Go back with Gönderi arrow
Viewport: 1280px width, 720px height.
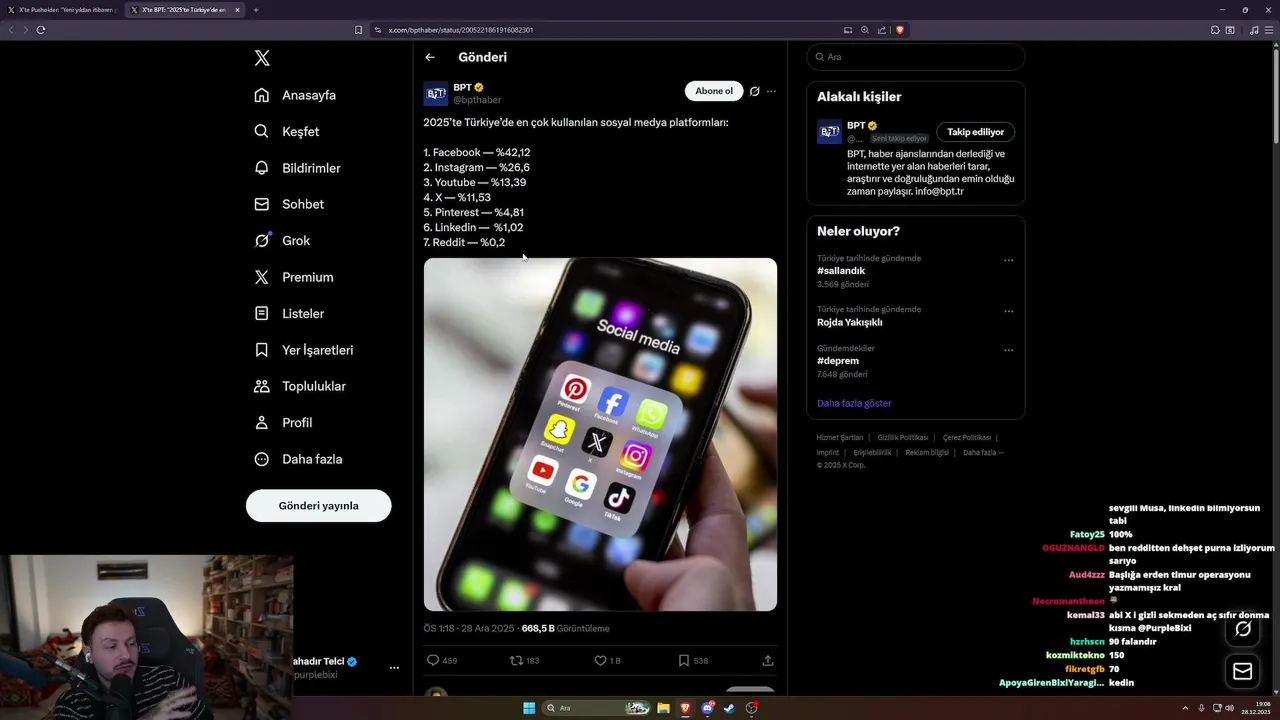(430, 57)
